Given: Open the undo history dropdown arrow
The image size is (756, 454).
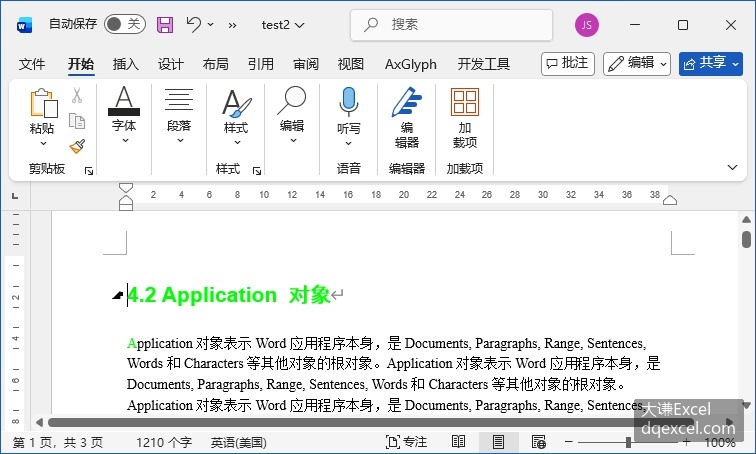Looking at the screenshot, I should pos(211,24).
